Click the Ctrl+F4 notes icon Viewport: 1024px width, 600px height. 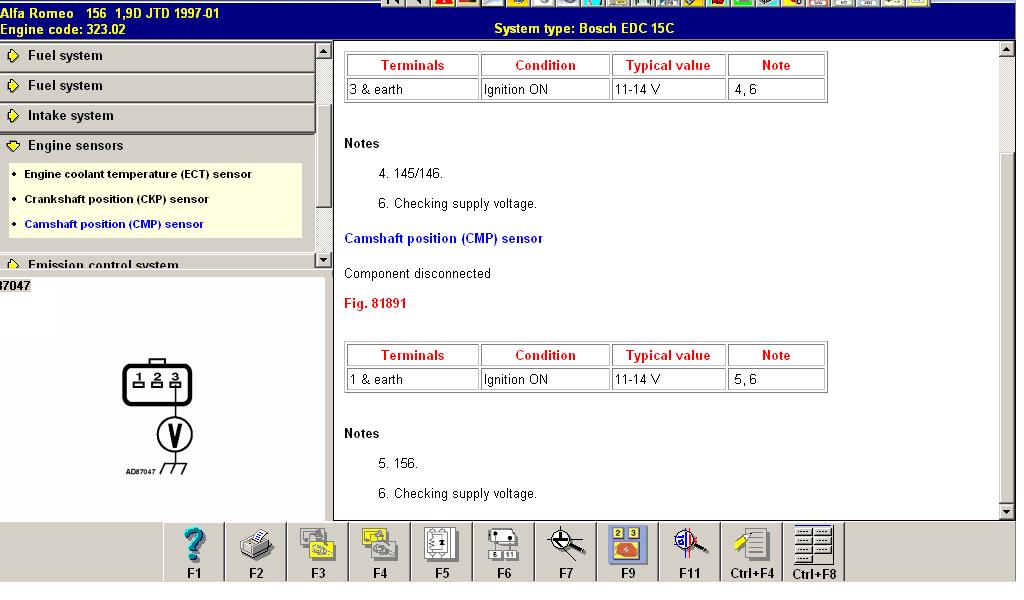pyautogui.click(x=752, y=552)
